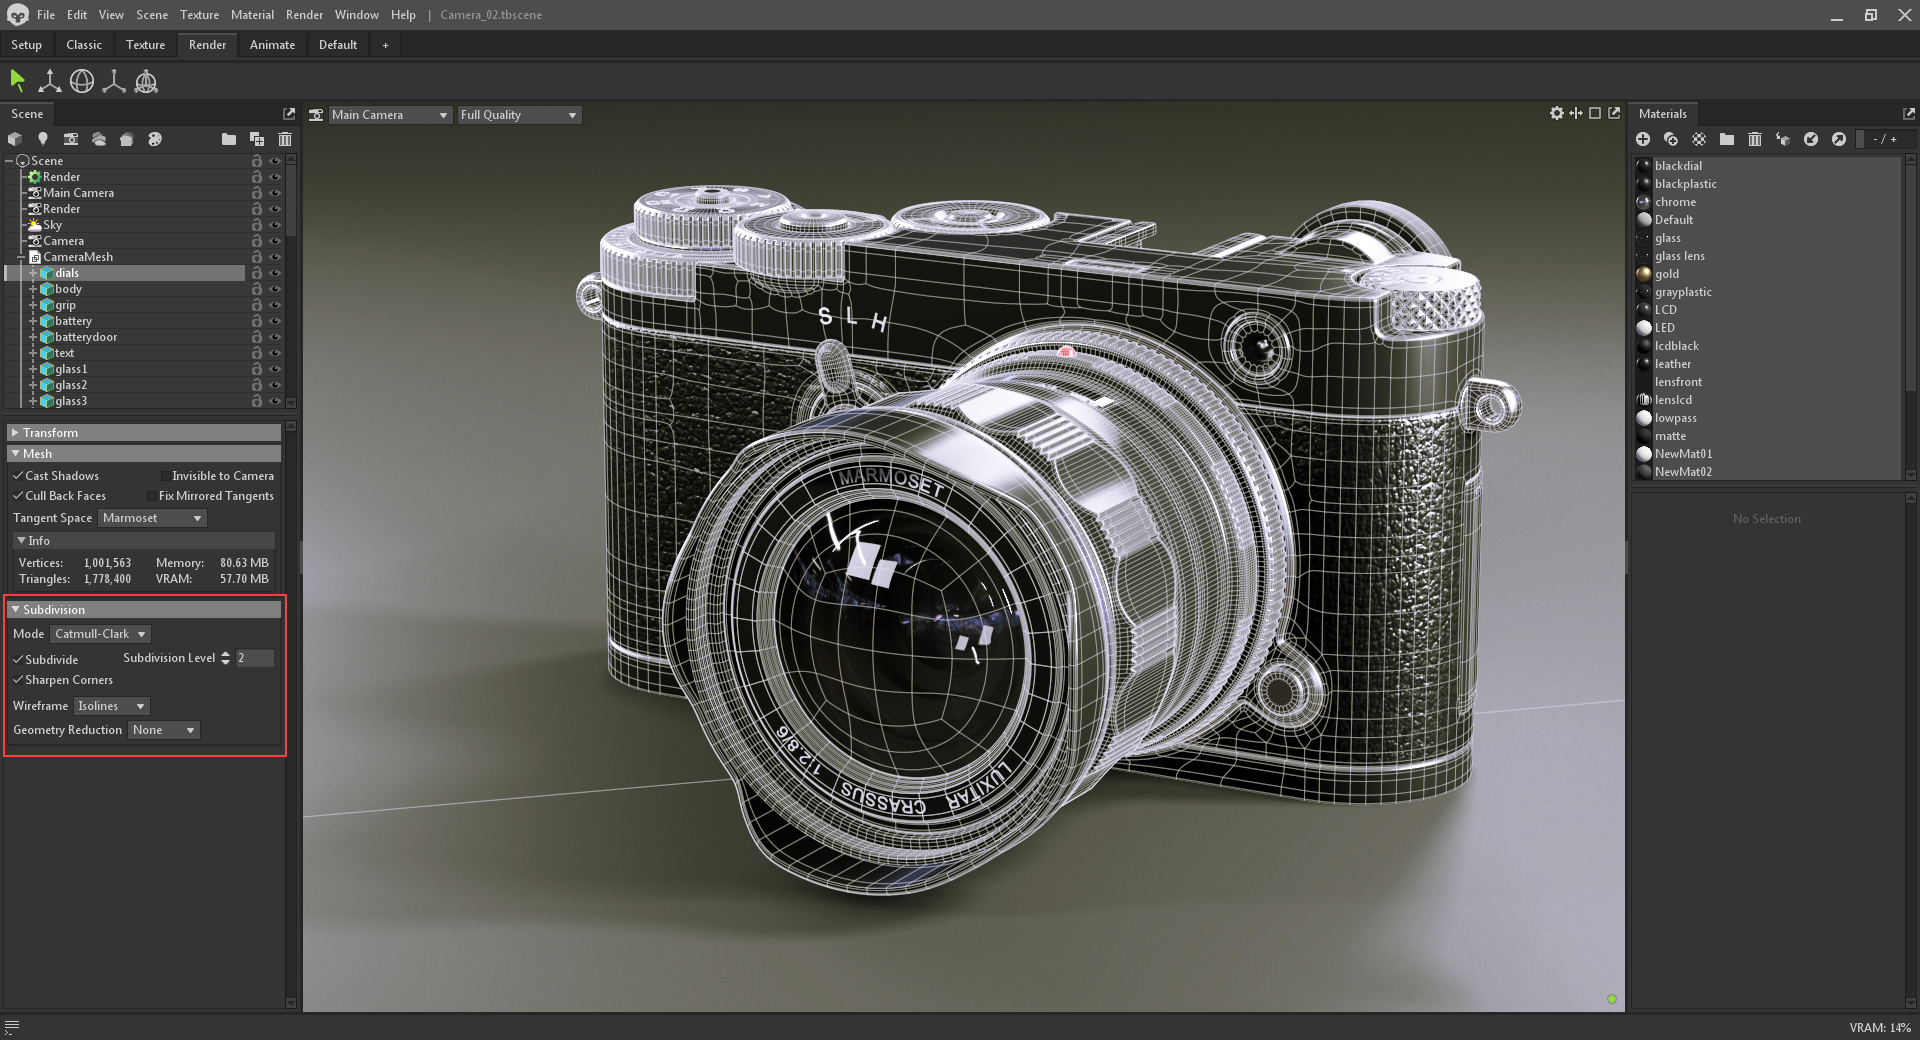This screenshot has height=1040, width=1920.
Task: Click the Subdivision Level value field
Action: pos(255,658)
